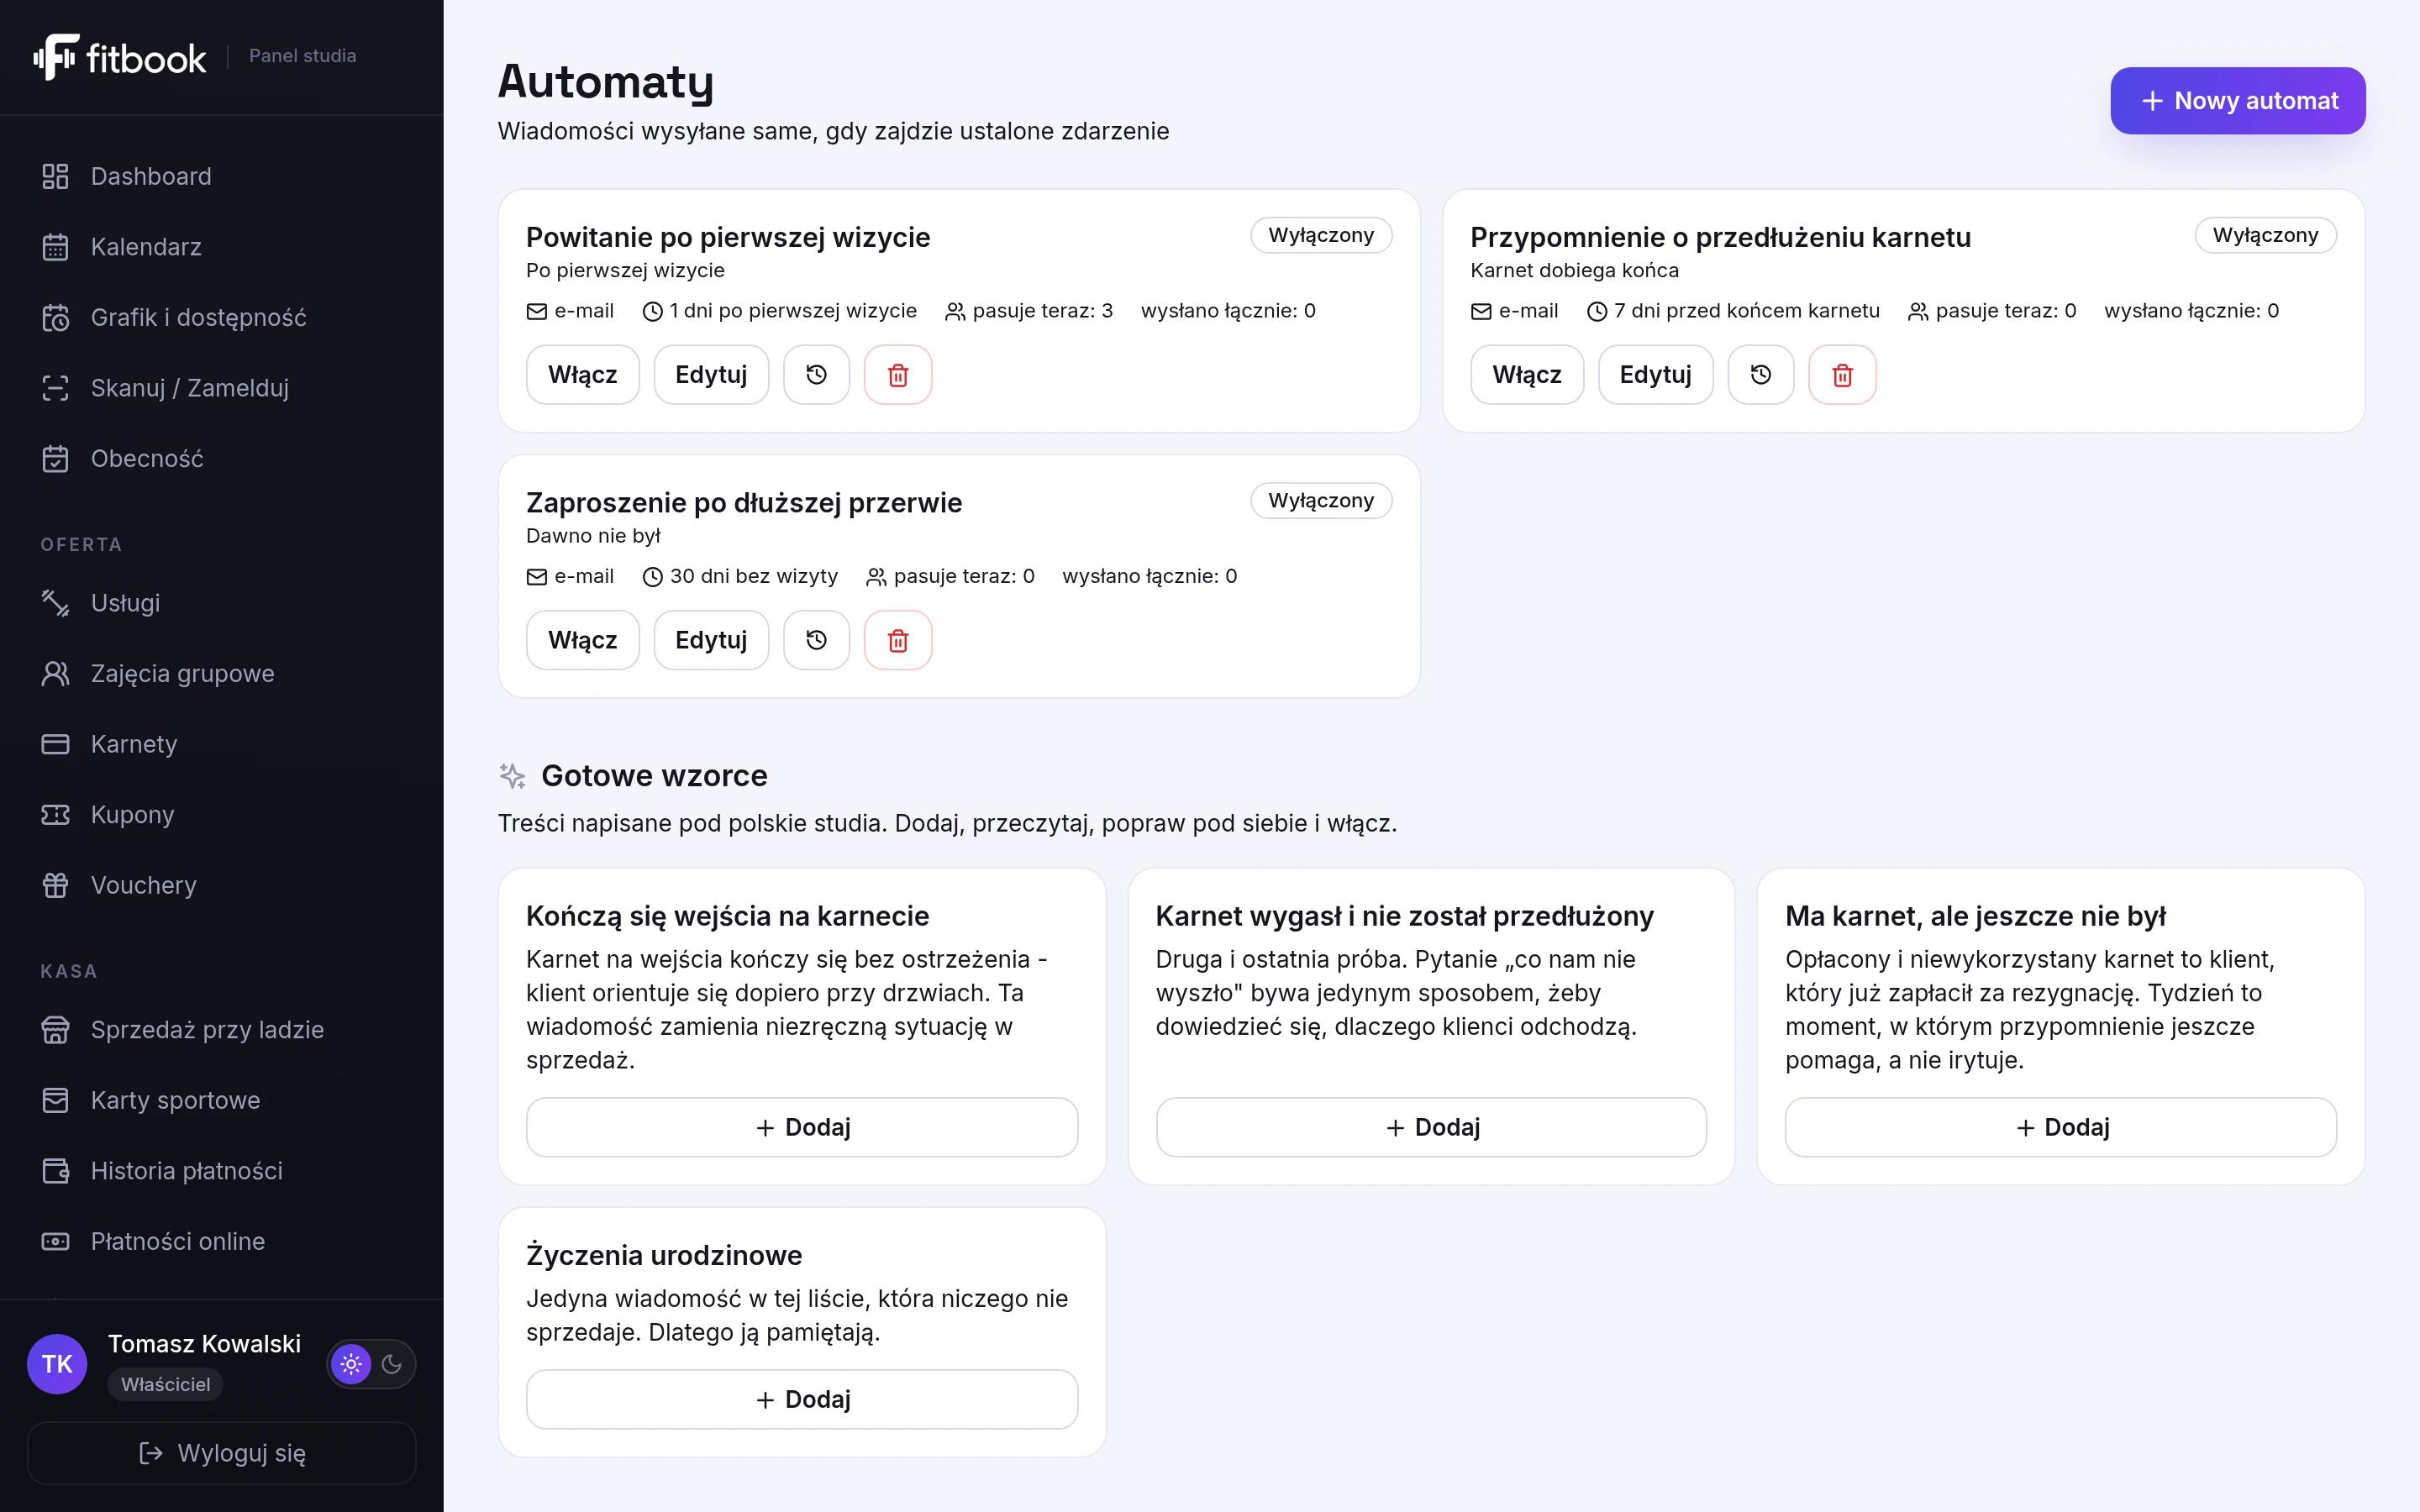Switch to light theme sun icon

point(351,1364)
